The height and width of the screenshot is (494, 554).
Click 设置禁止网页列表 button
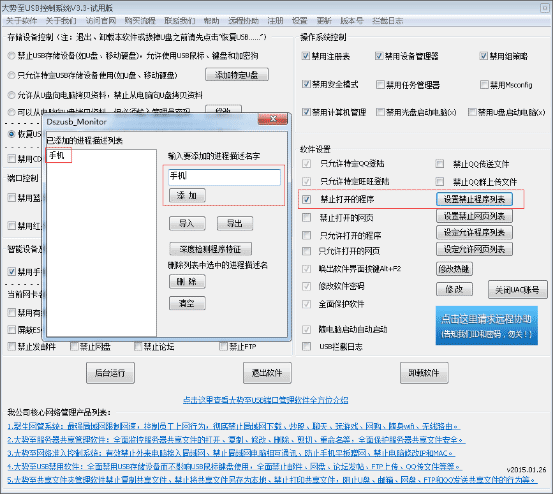point(475,216)
